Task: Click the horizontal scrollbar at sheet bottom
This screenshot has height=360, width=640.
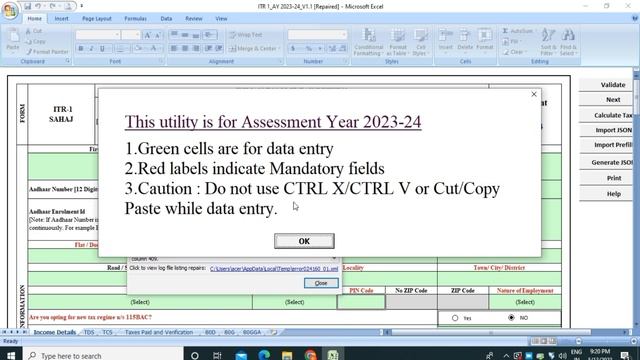Action: tap(491, 332)
